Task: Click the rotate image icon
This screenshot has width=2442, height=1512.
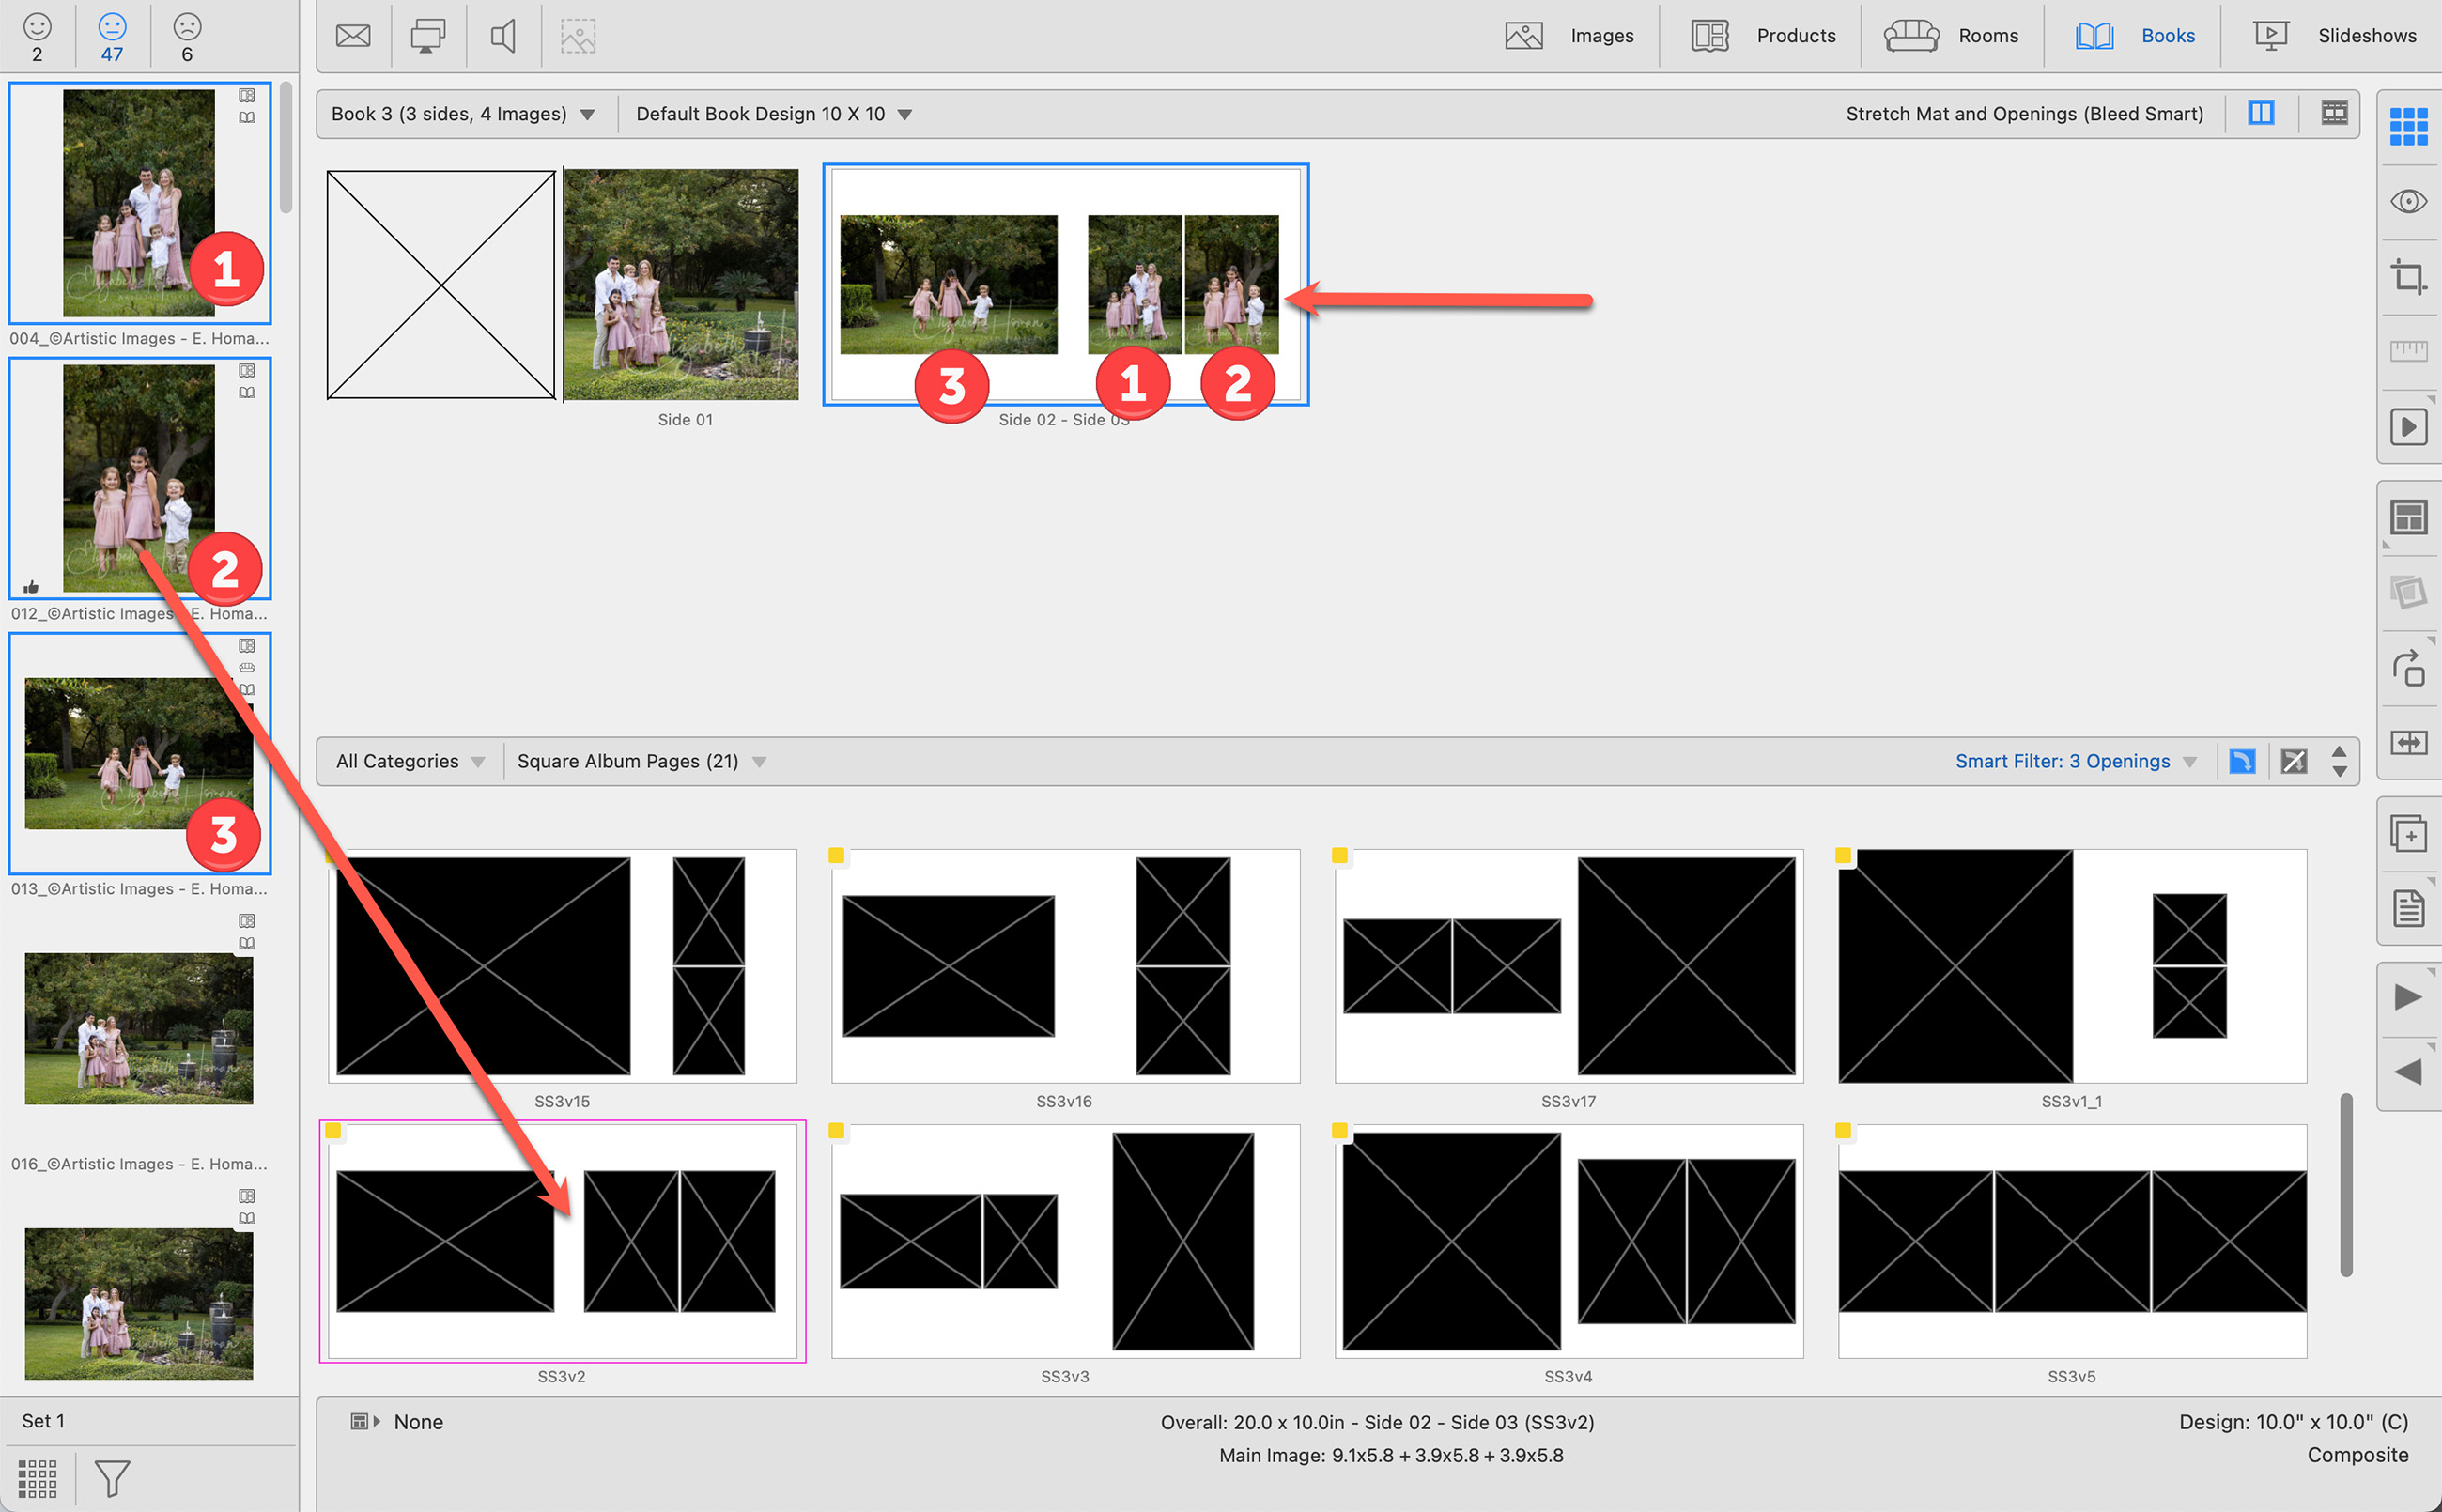Action: 2408,668
